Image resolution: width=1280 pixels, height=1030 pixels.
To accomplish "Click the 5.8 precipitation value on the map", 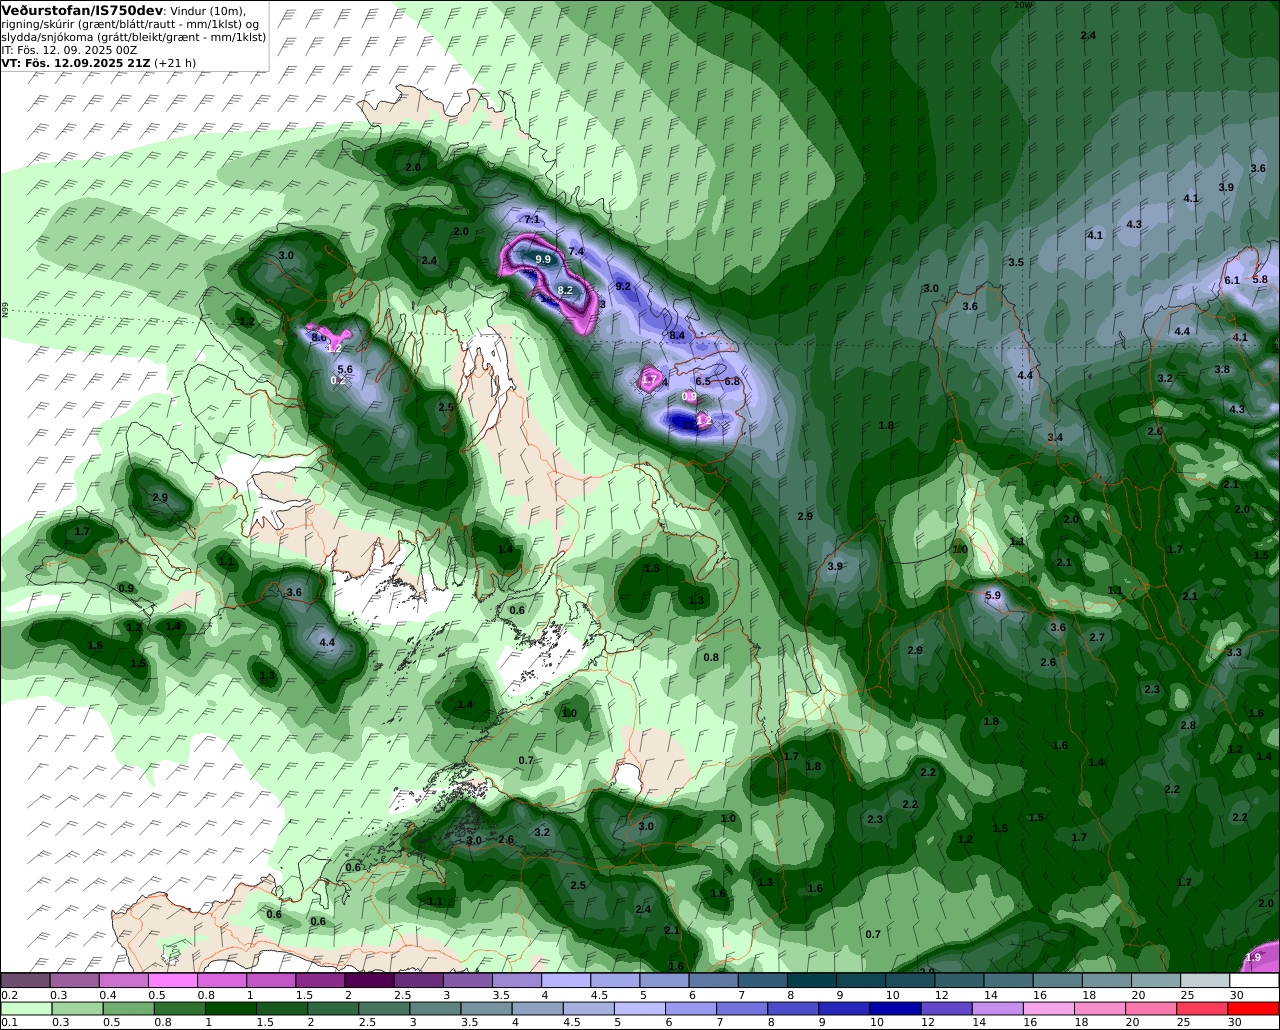I will pos(1260,279).
